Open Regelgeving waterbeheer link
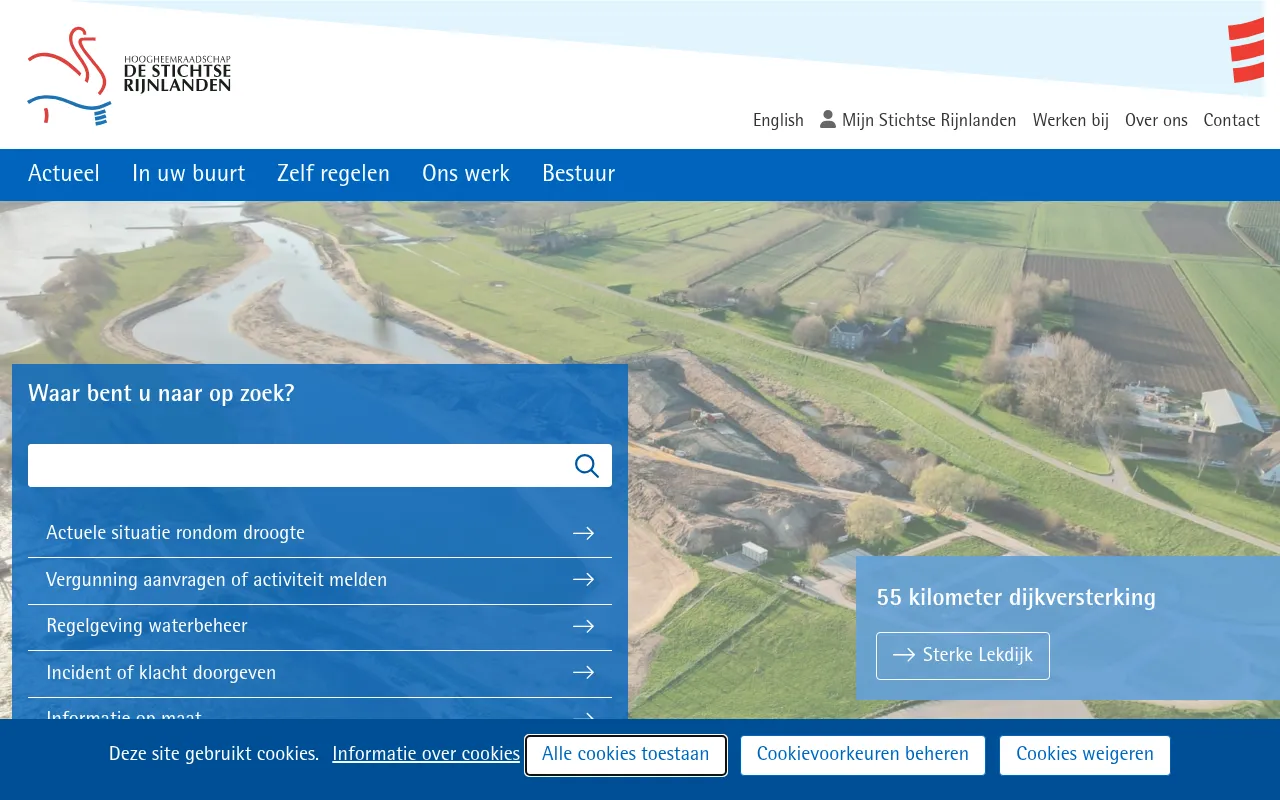 [x=320, y=626]
